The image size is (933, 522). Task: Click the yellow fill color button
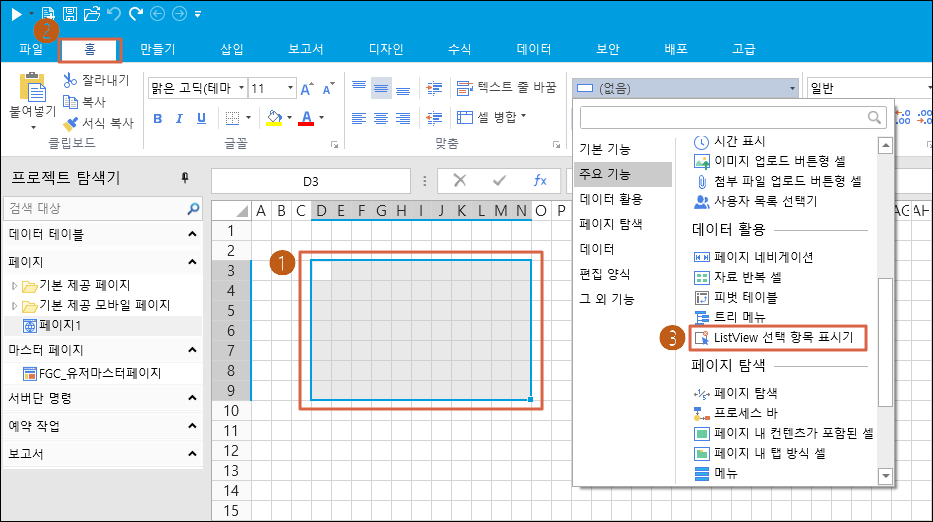[x=274, y=118]
